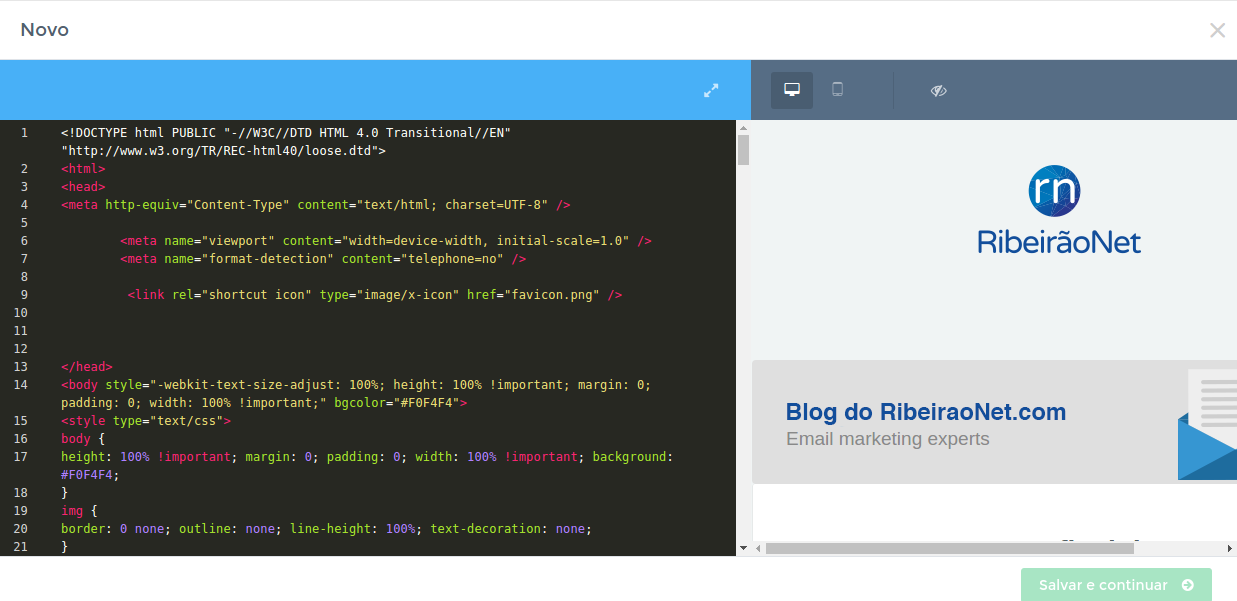Screen dimensions: 1237x601
Task: Click the preview scroll left arrow
Action: coord(758,548)
